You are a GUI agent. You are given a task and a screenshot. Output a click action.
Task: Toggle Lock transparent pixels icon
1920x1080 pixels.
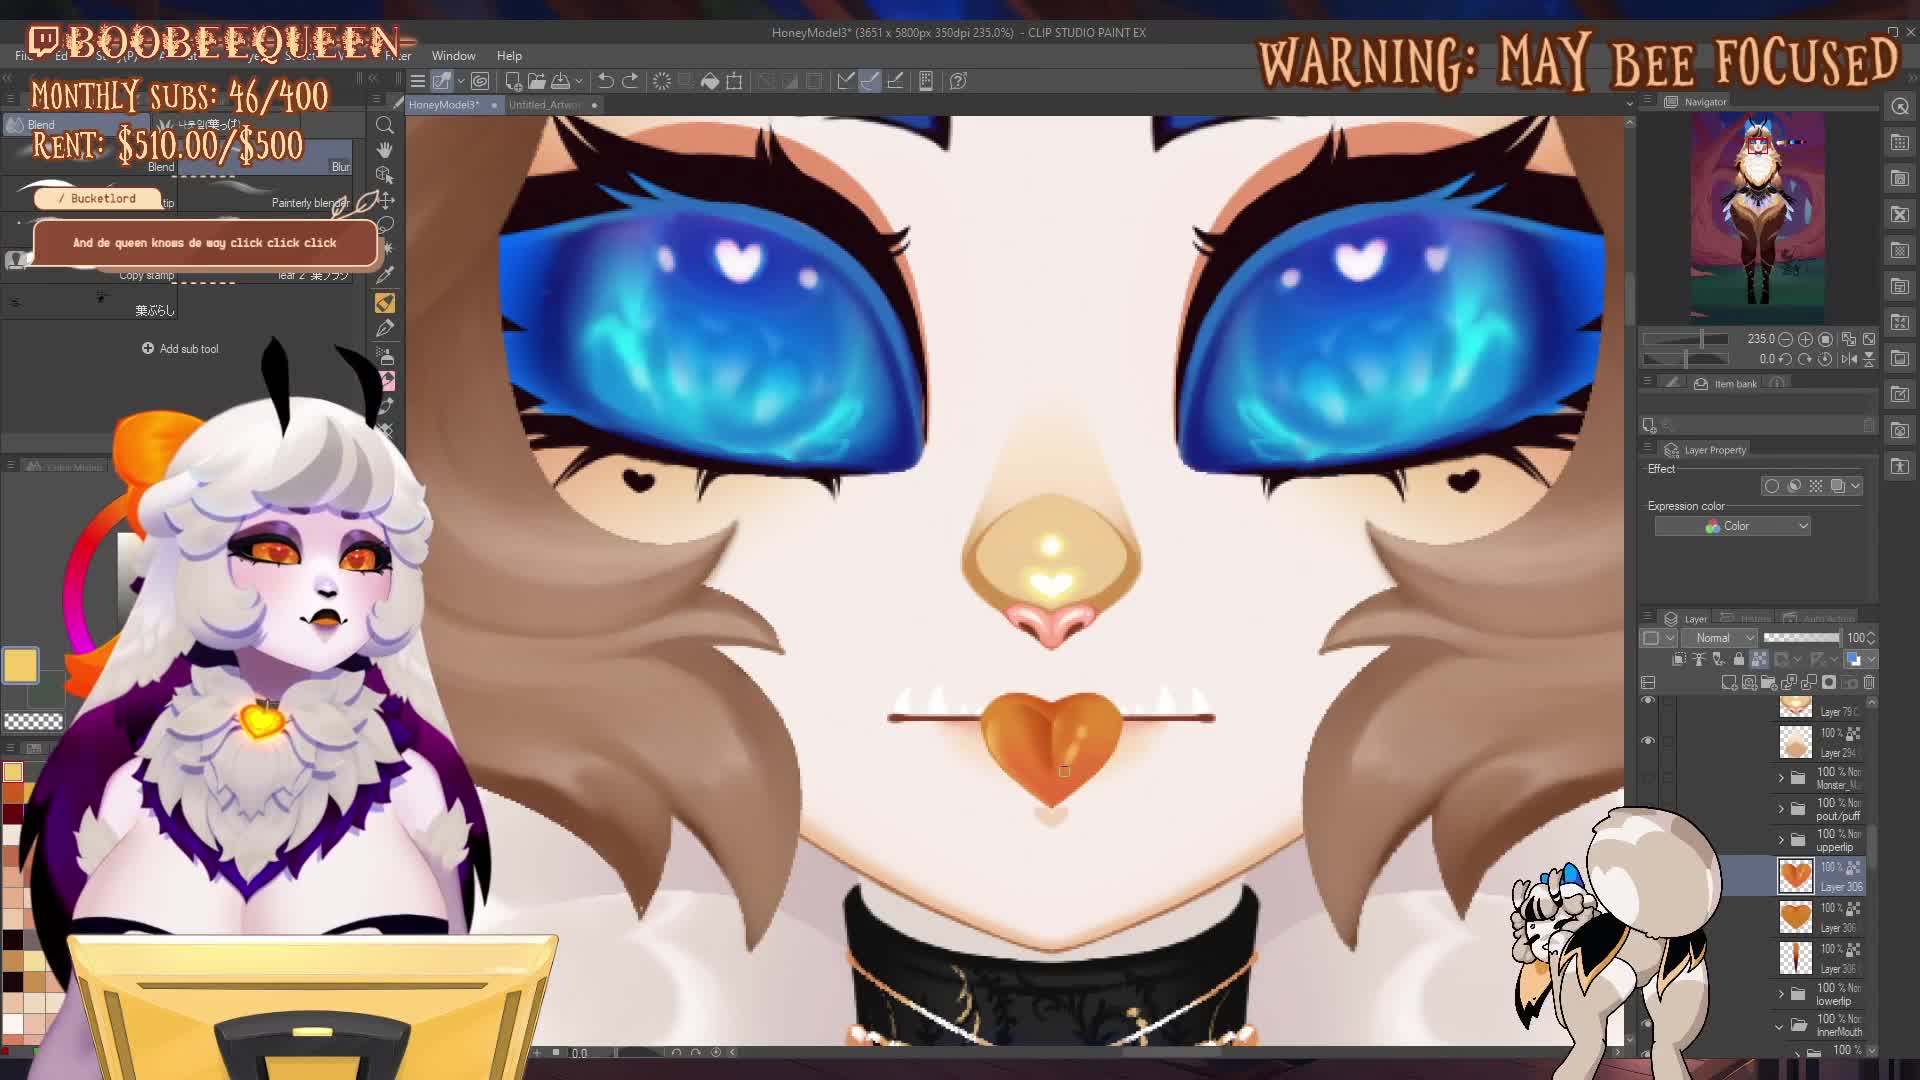pos(1760,659)
